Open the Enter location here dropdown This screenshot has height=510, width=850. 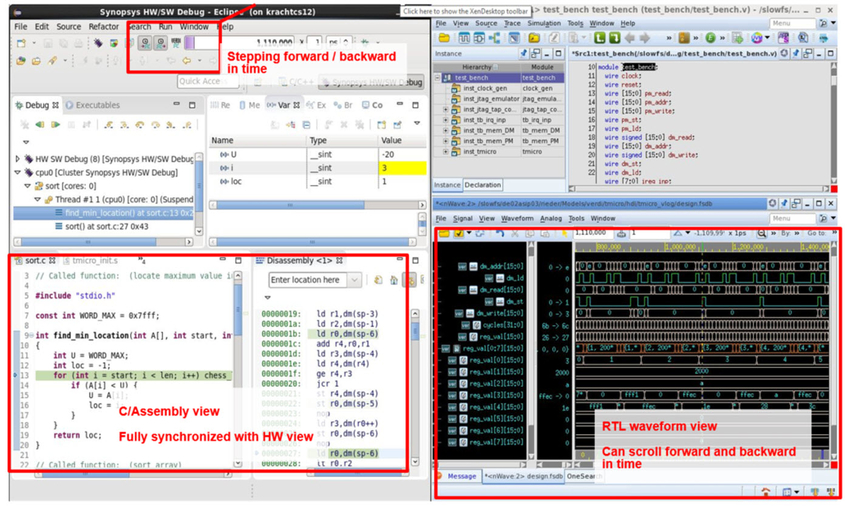coord(356,280)
